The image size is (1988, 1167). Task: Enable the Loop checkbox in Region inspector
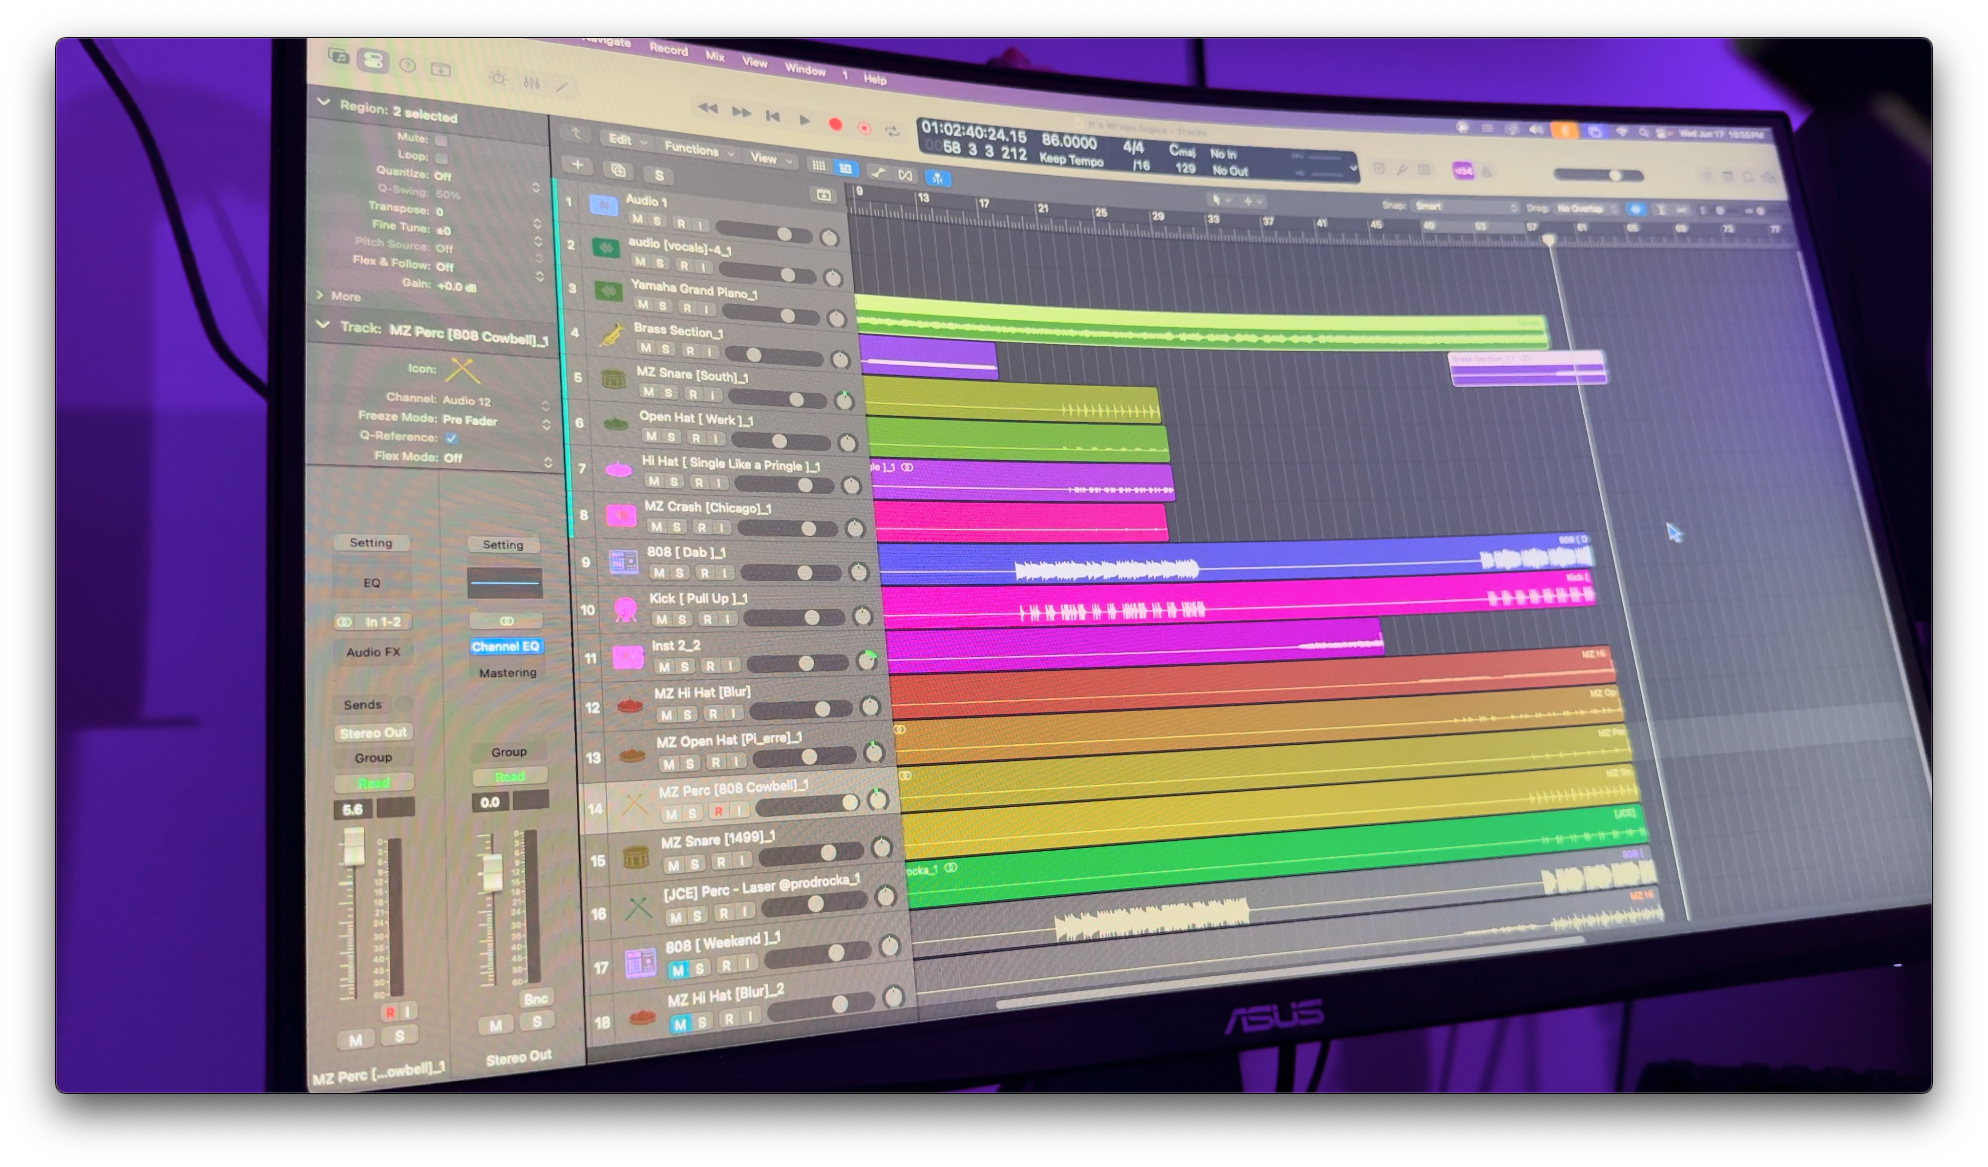tap(441, 157)
